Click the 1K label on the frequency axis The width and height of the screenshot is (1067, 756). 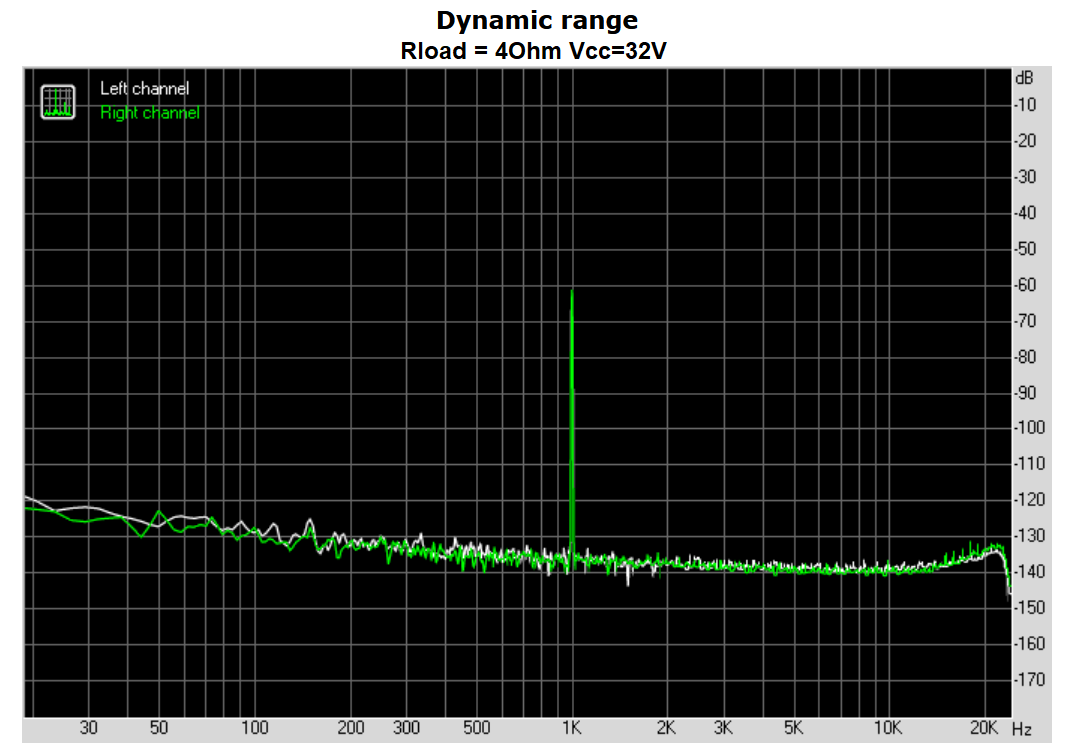pyautogui.click(x=571, y=728)
